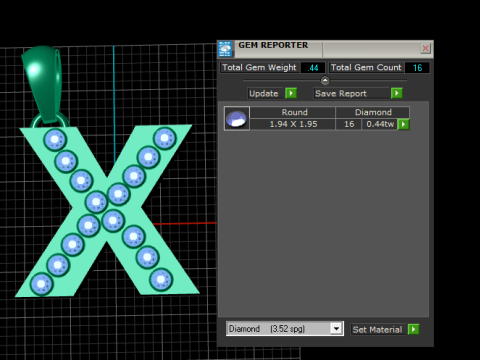480x360 pixels.
Task: Click the green arrow beside Set Material
Action: tap(413, 329)
